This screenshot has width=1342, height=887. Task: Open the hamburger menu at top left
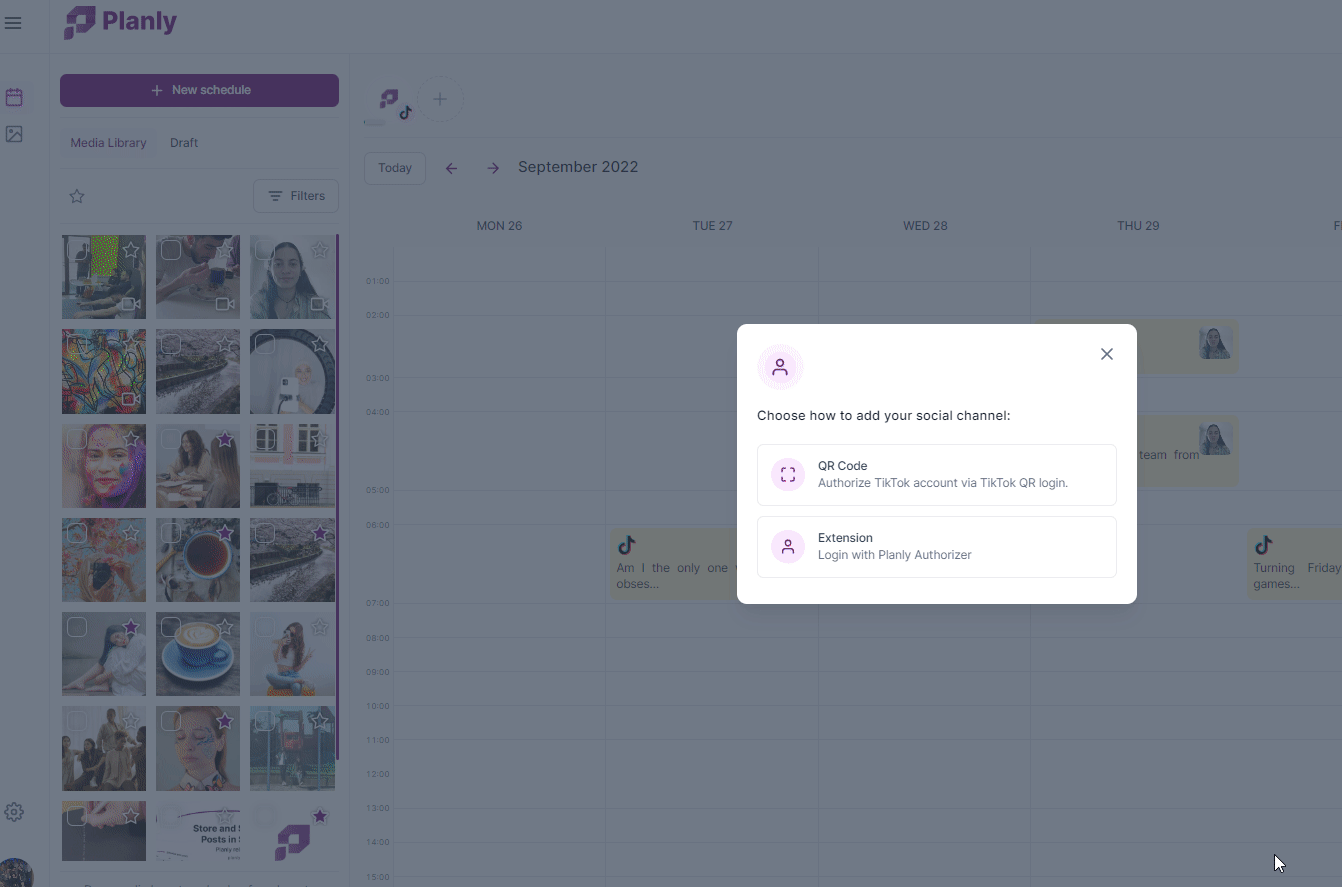[x=13, y=23]
